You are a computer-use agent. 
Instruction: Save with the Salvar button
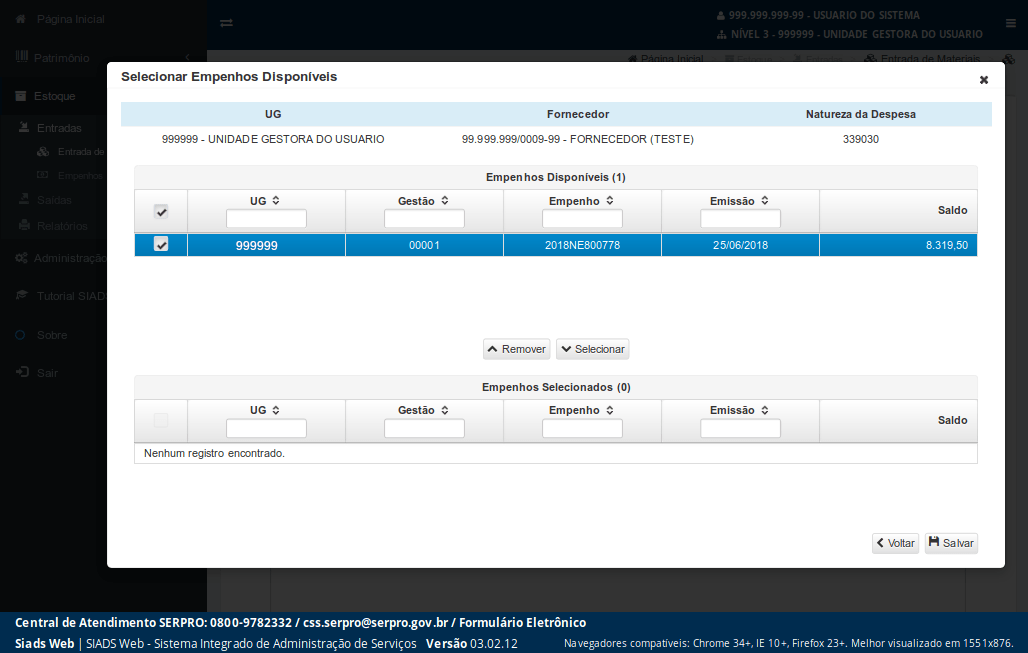[951, 543]
